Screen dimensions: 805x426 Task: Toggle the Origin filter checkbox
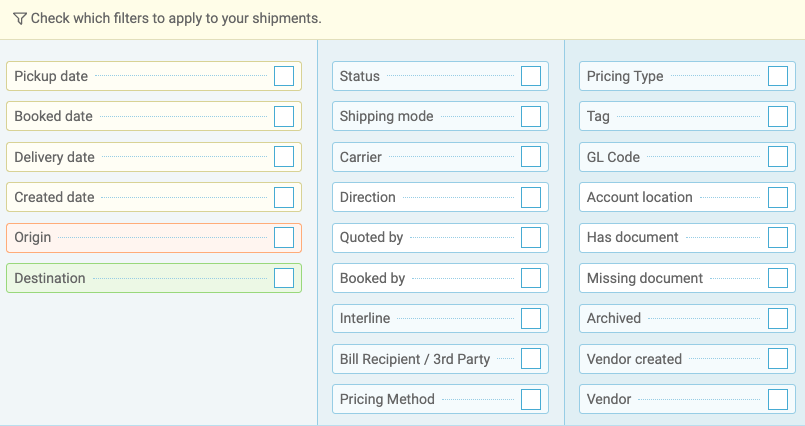coord(284,238)
